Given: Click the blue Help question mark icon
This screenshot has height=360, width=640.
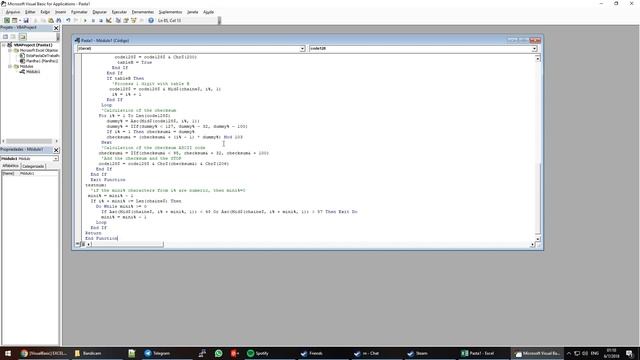Looking at the screenshot, I should pos(151,20).
